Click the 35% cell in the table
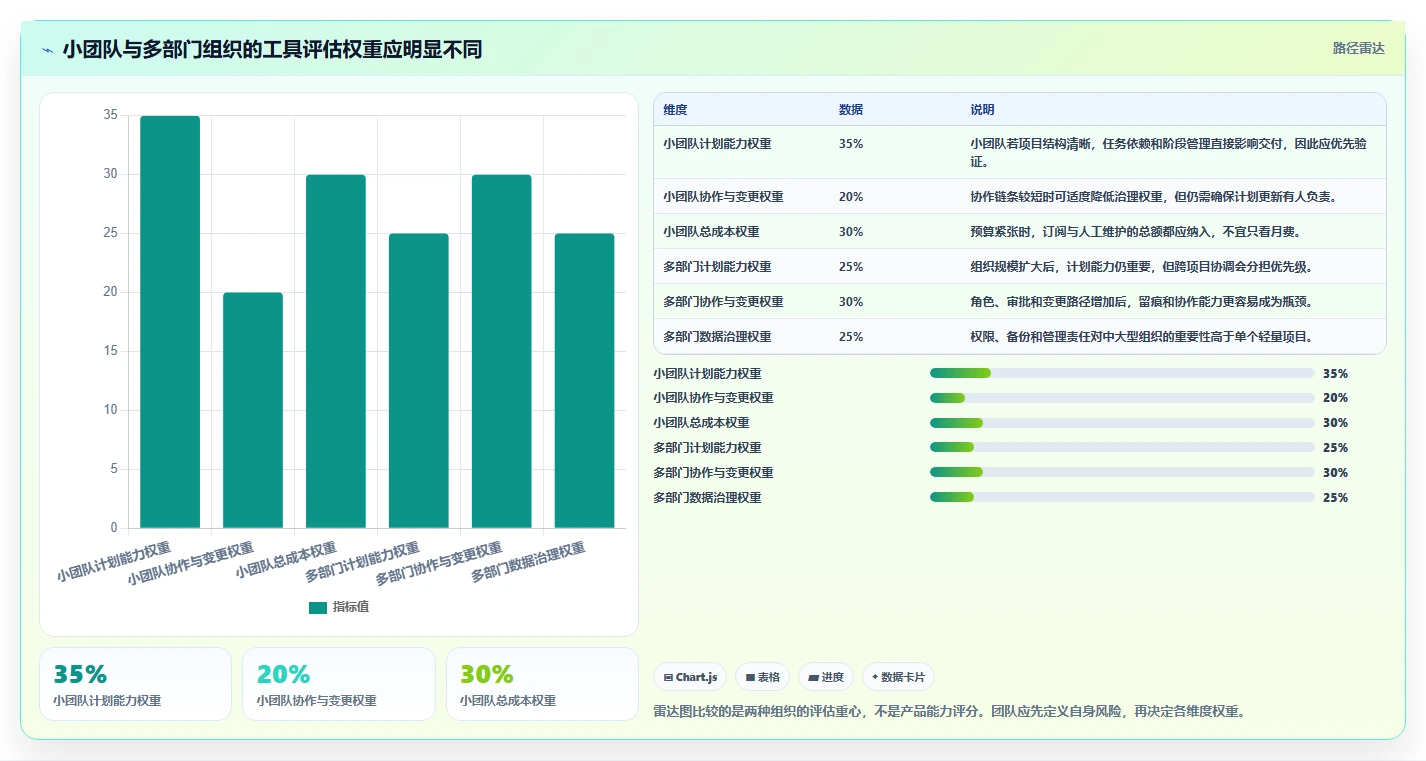 [x=851, y=144]
